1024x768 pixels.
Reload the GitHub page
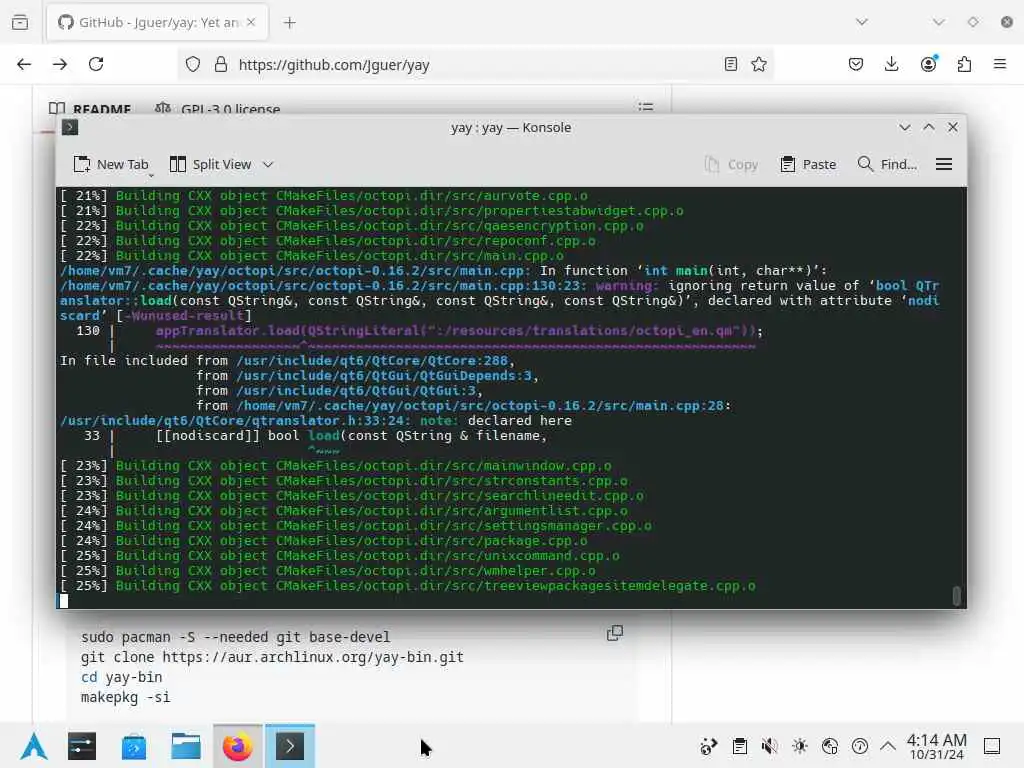[x=96, y=64]
